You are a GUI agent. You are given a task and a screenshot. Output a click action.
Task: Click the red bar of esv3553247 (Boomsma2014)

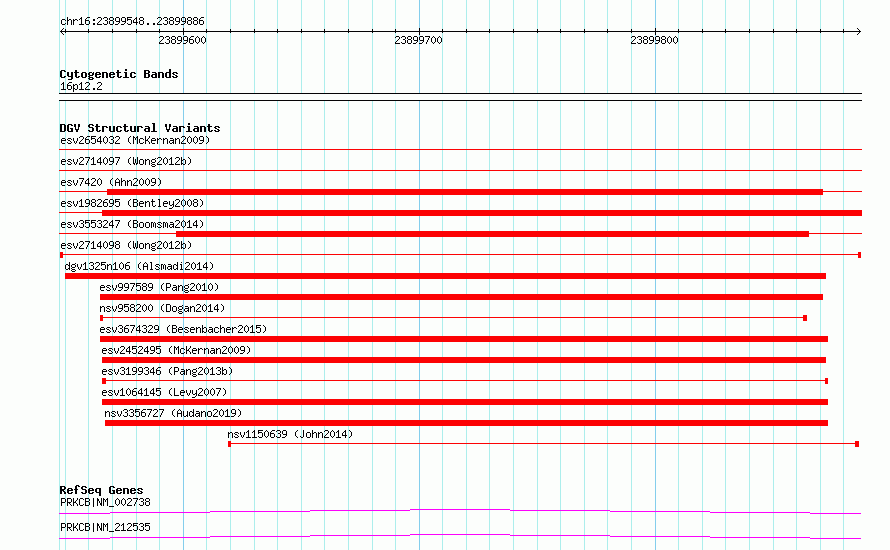click(x=492, y=234)
